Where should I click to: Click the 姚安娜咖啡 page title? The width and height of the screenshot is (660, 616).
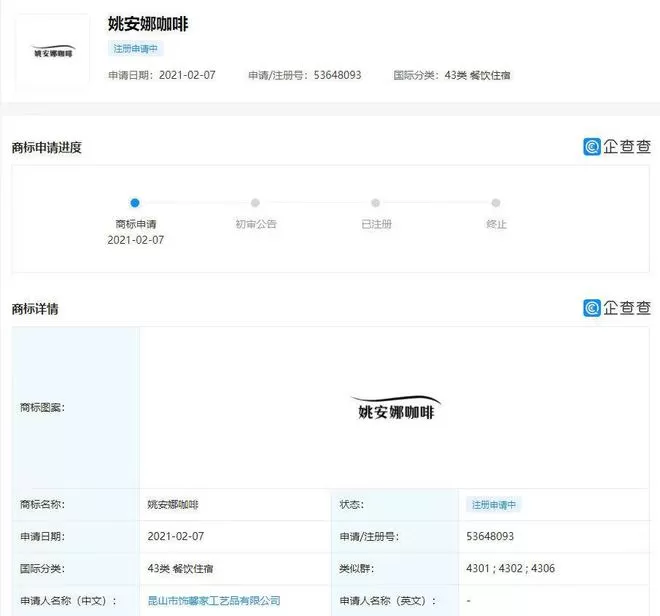click(x=148, y=24)
